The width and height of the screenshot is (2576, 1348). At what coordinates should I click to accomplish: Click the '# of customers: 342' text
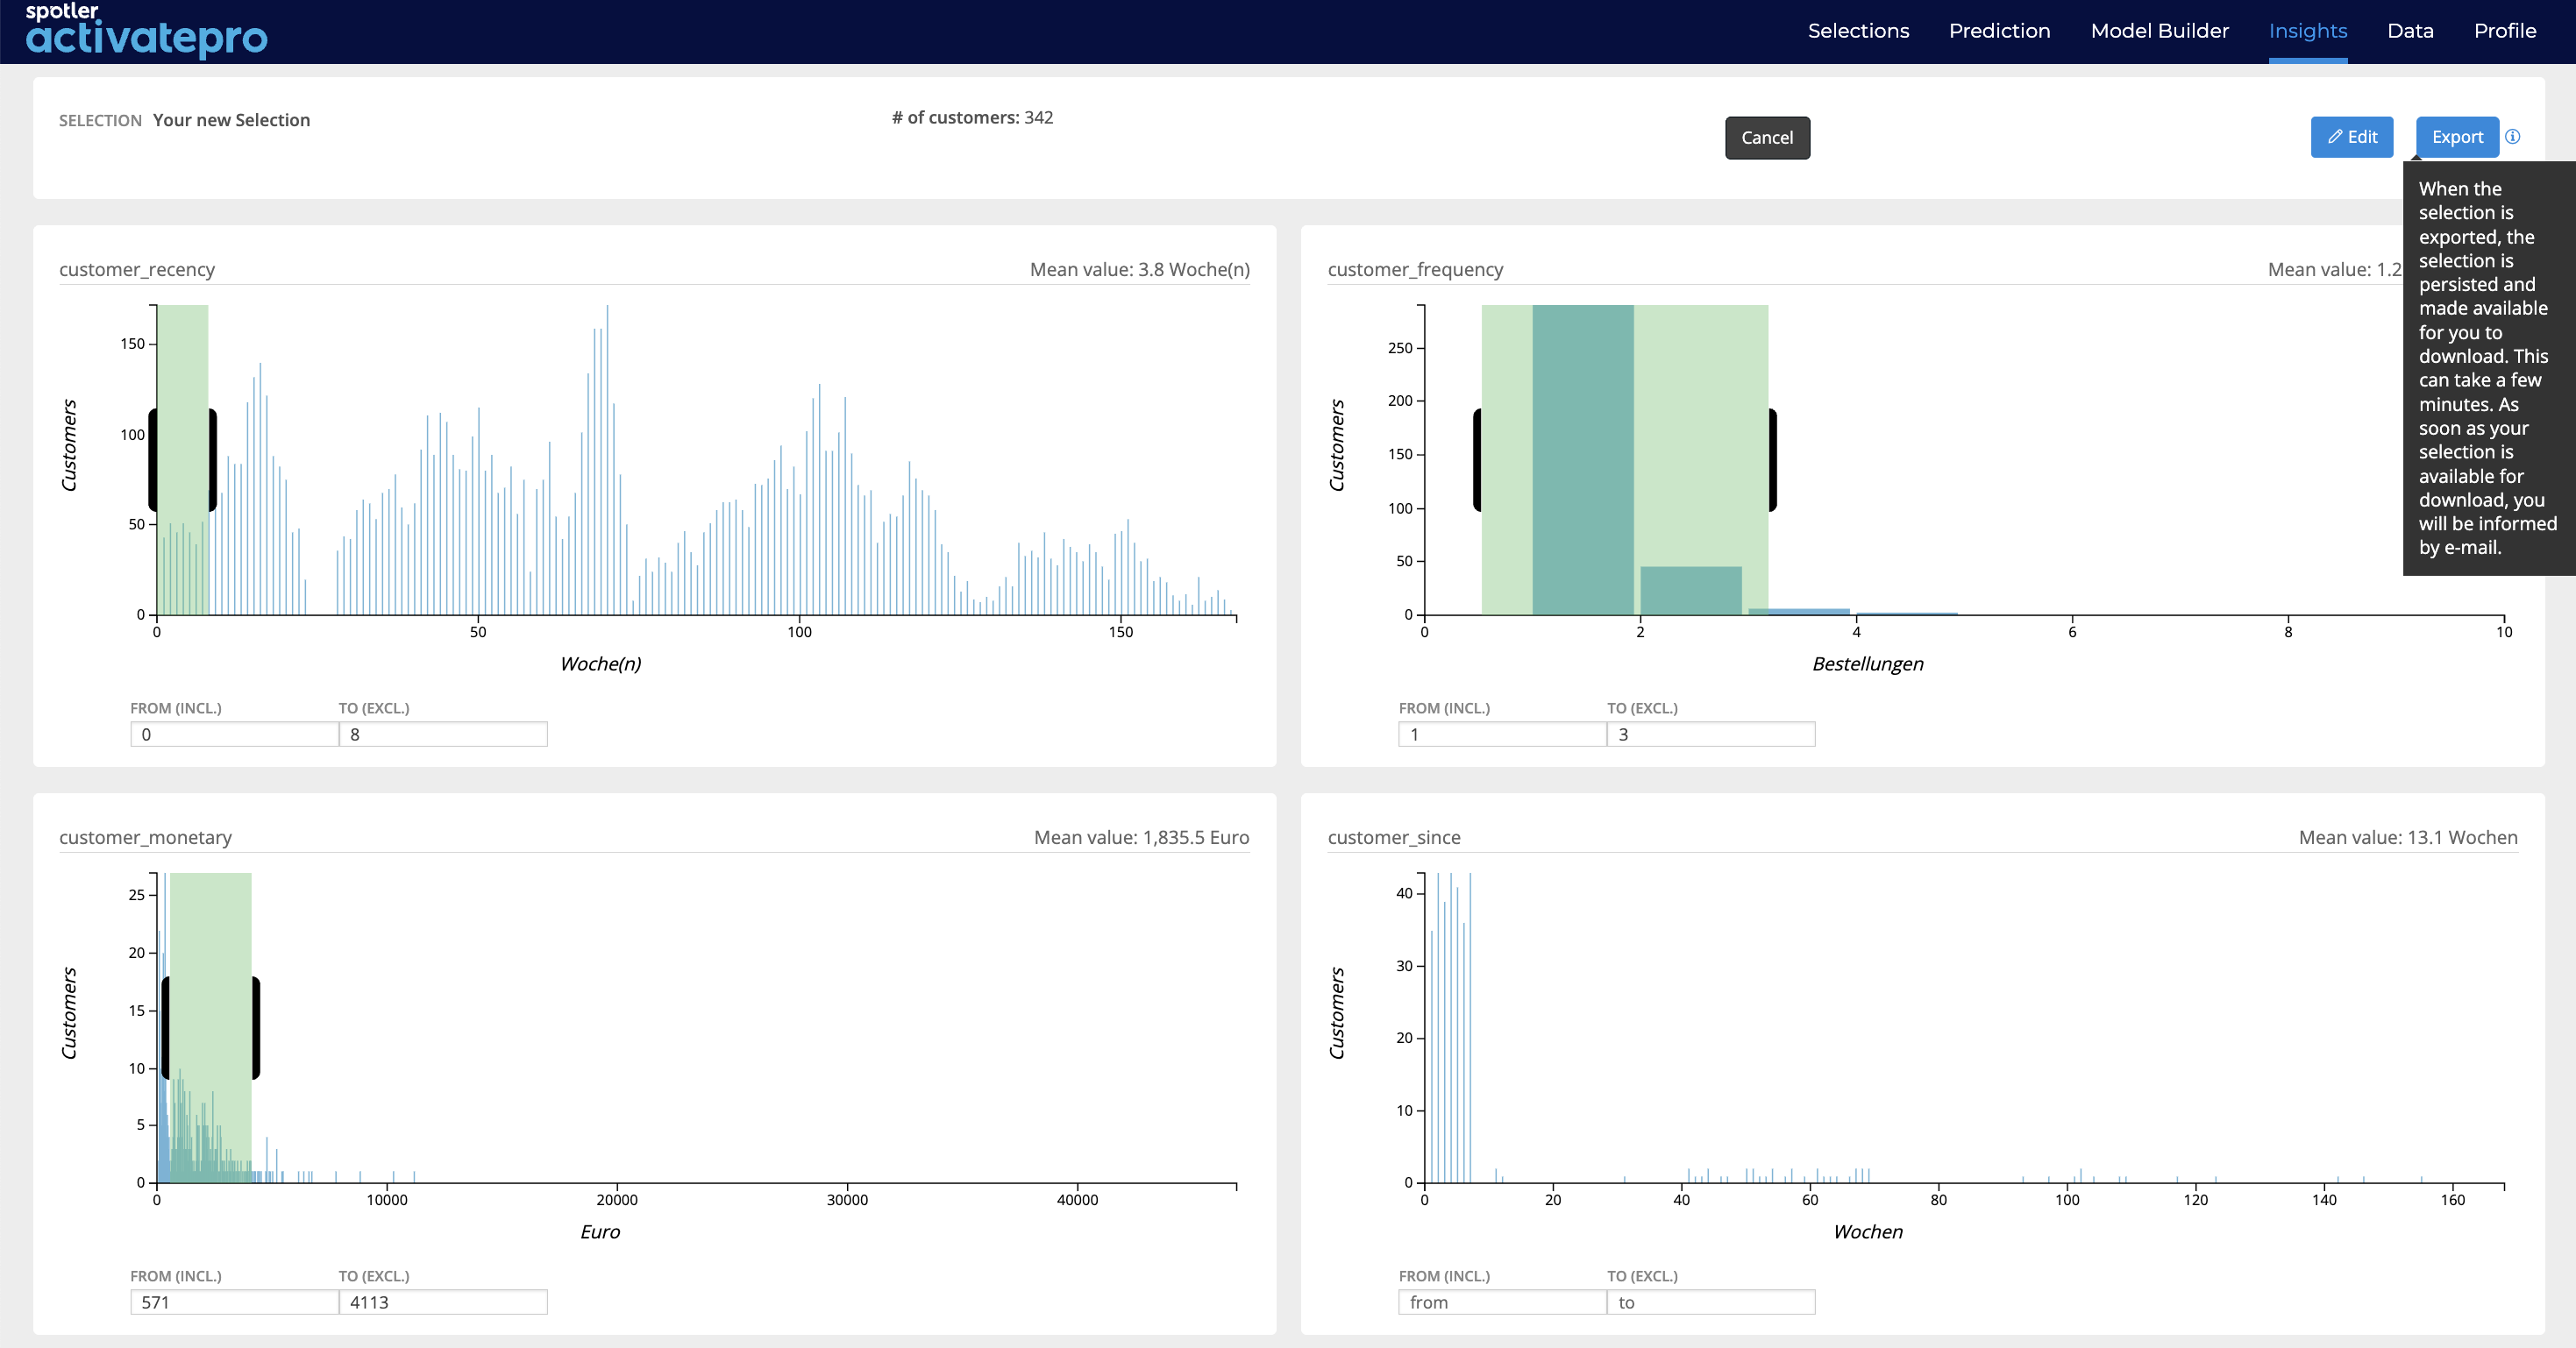[972, 117]
